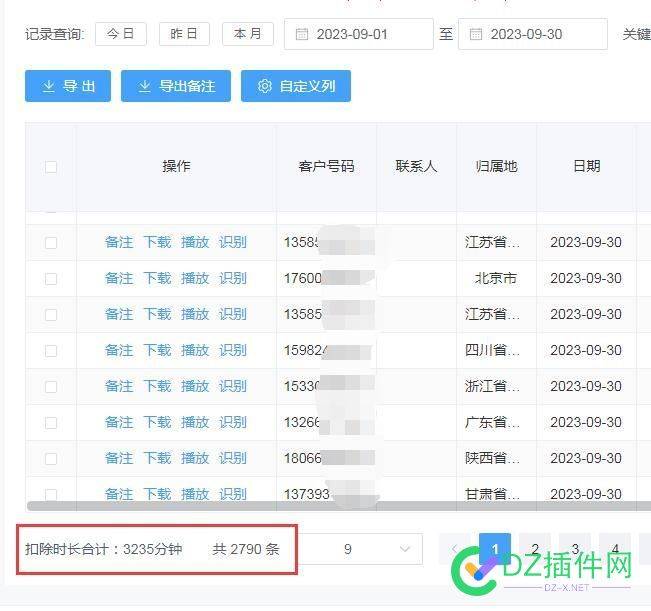Click the 联系人 column header

pyautogui.click(x=416, y=166)
